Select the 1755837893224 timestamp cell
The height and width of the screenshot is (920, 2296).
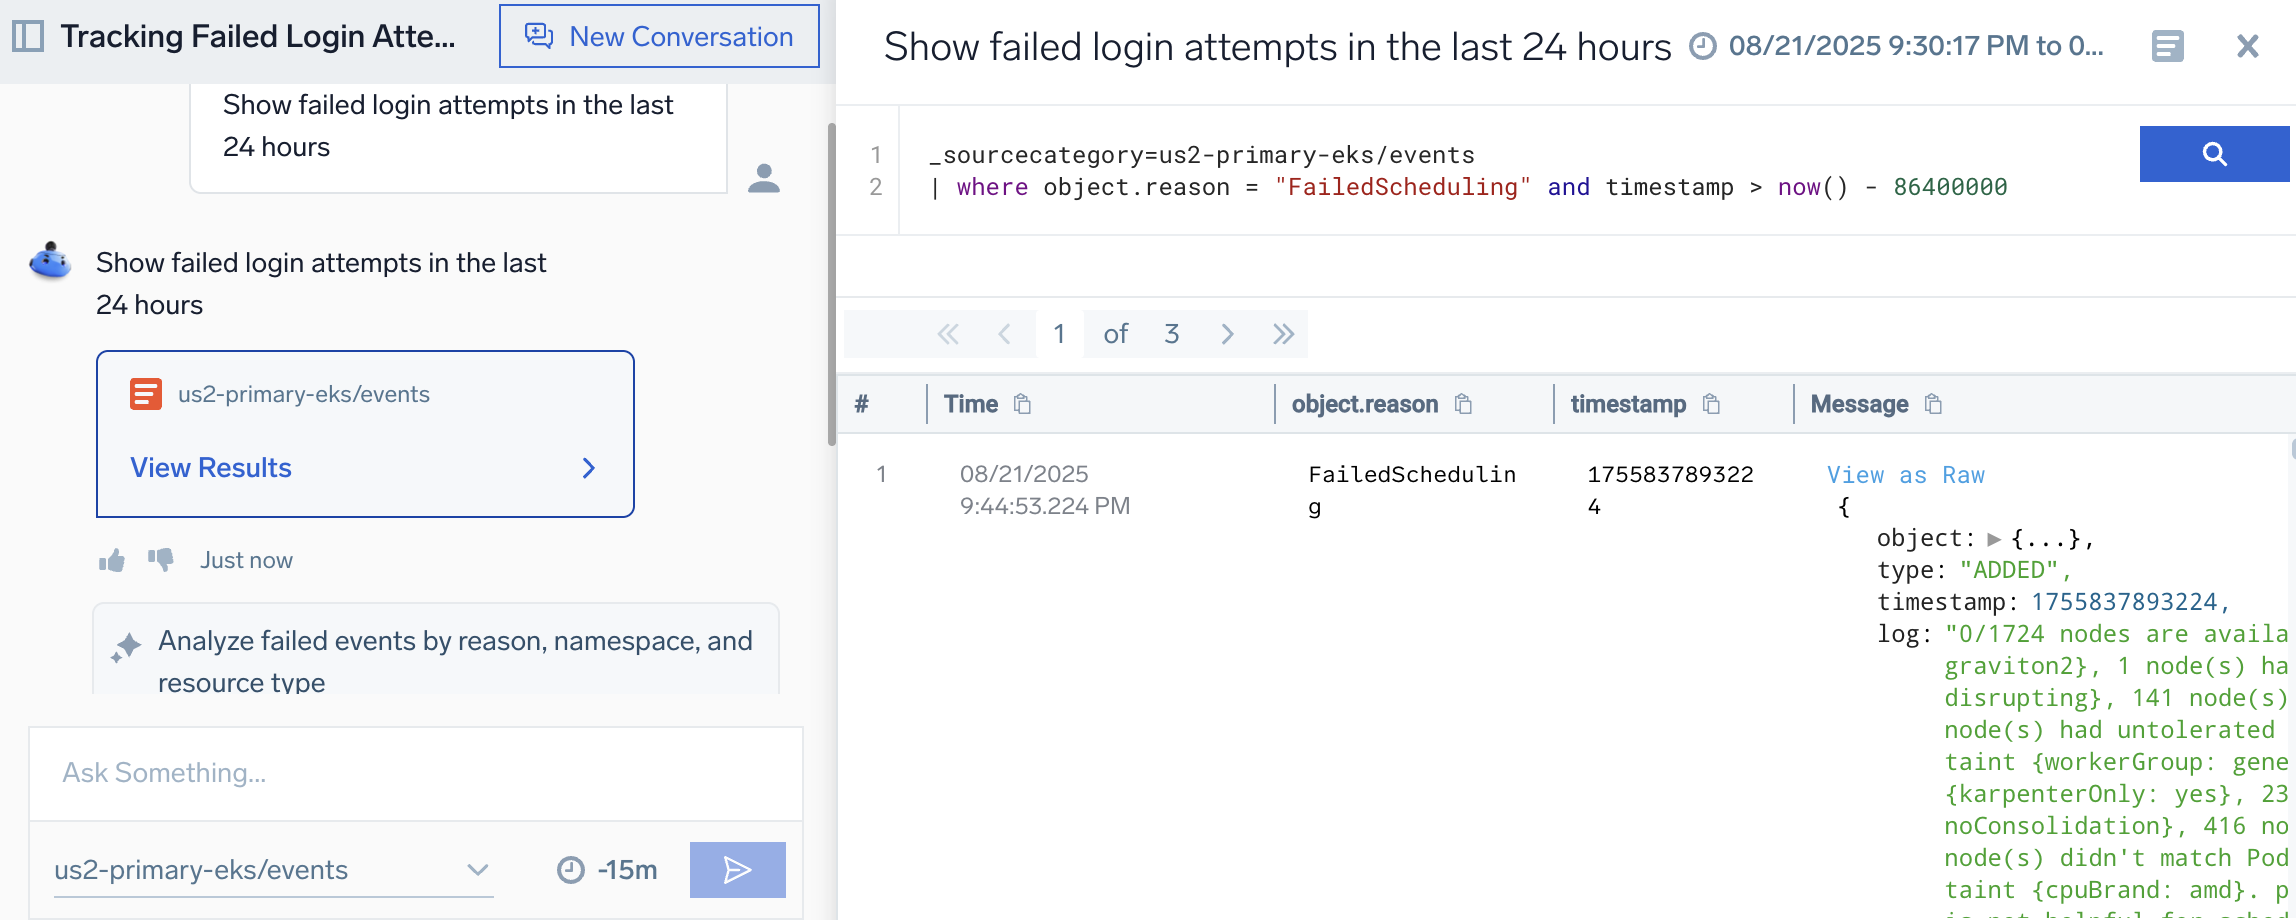pos(1670,490)
